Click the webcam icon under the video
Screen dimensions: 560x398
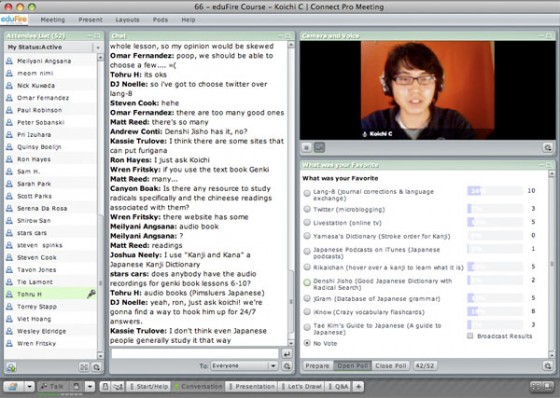coord(319,147)
